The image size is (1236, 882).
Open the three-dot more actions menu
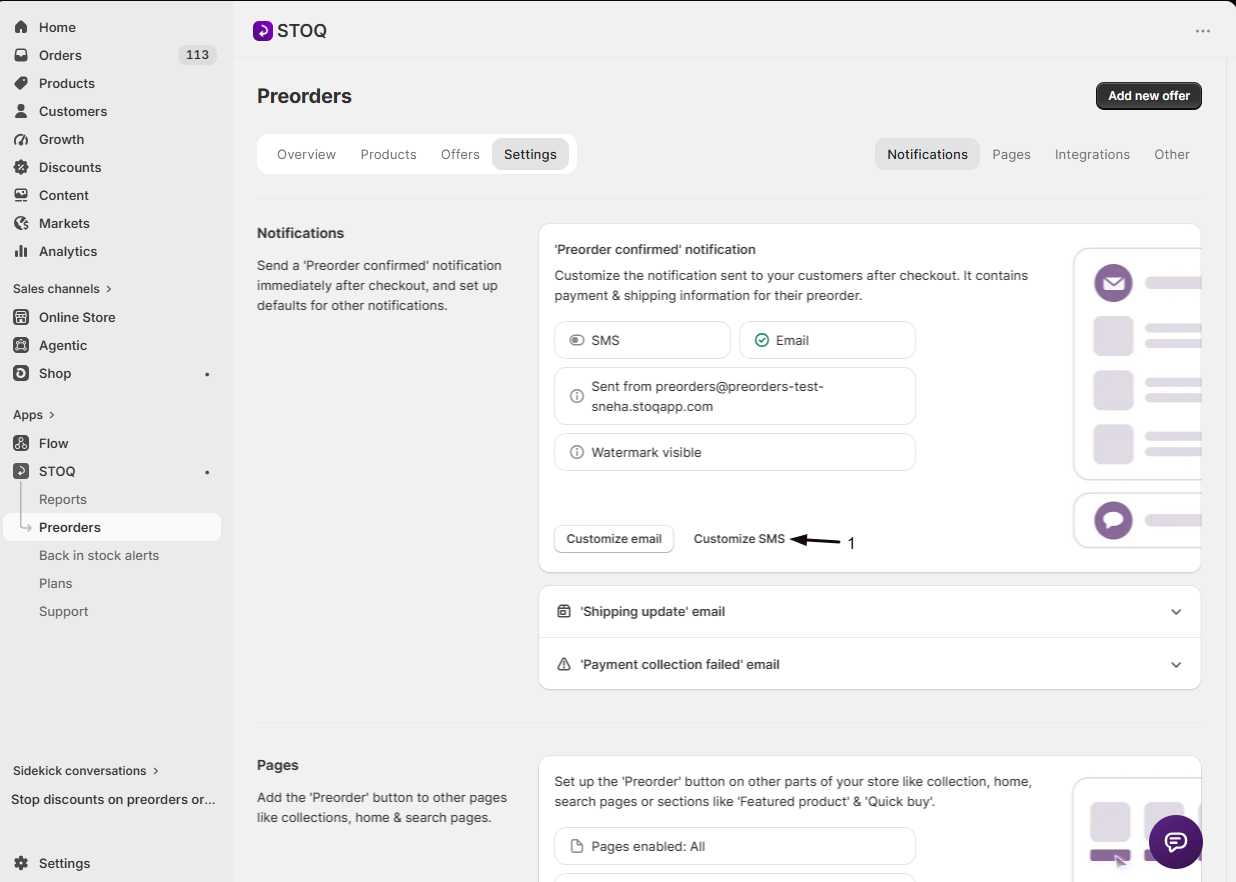(x=1203, y=31)
